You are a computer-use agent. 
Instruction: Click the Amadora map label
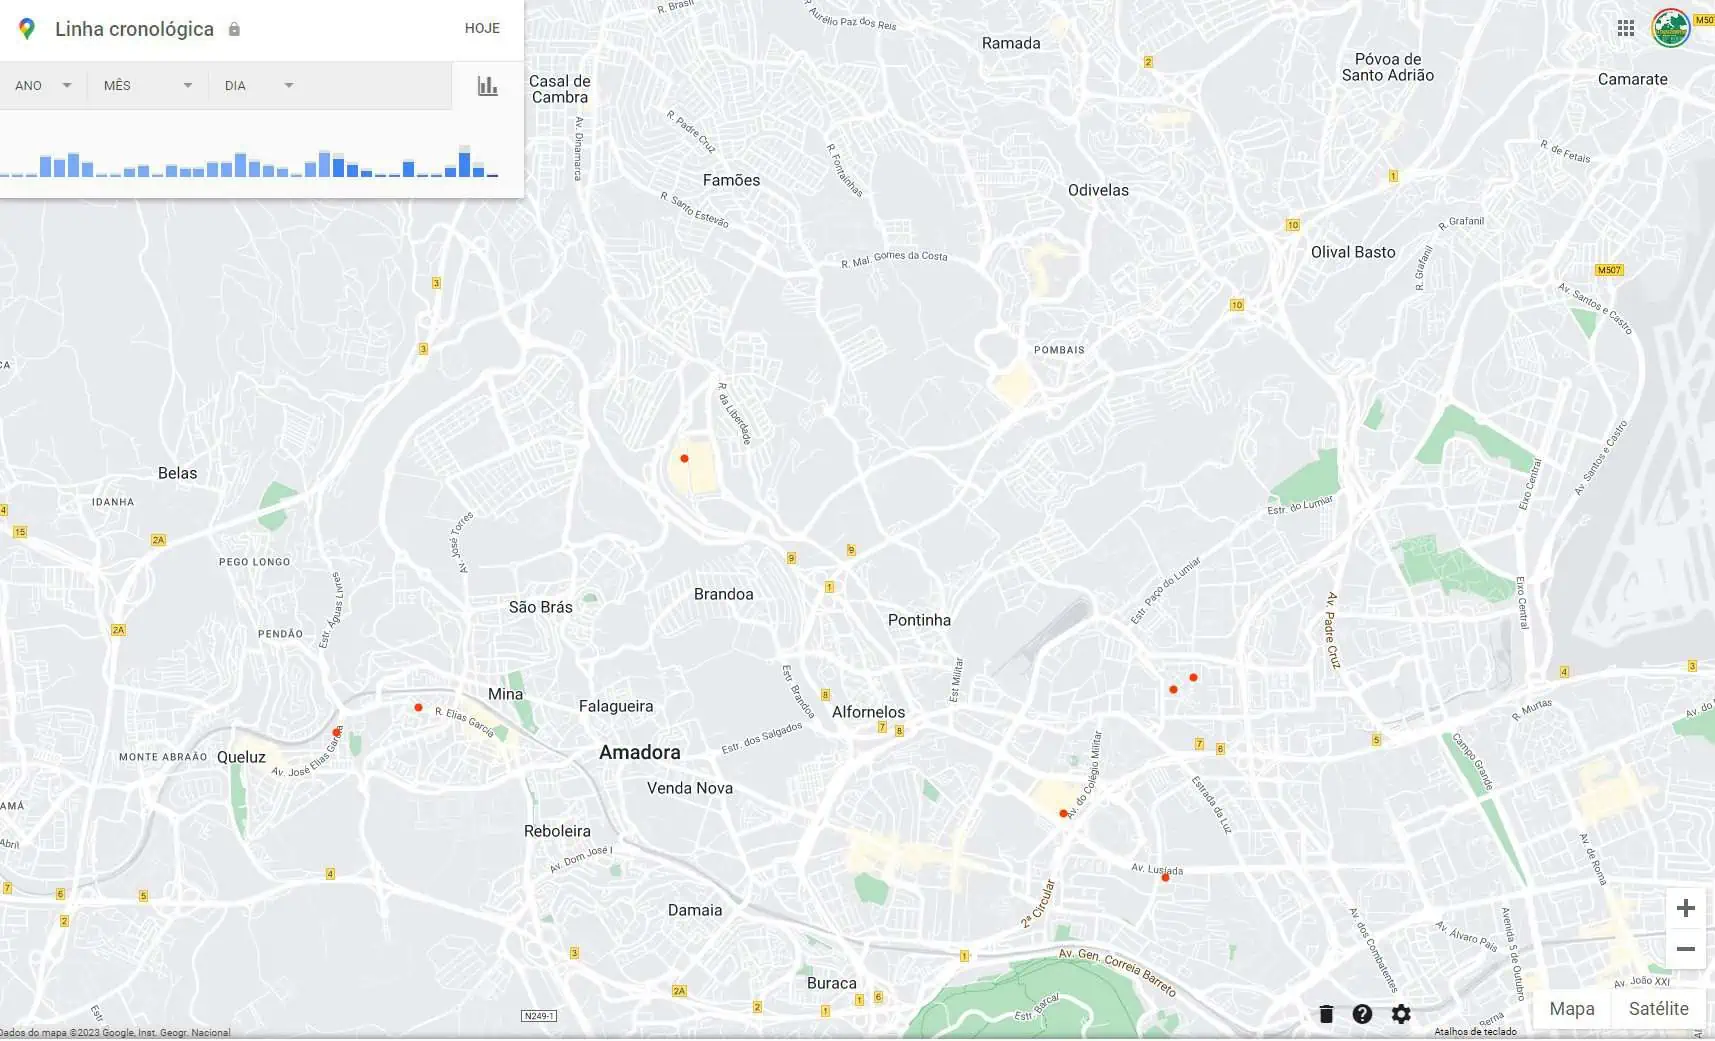pyautogui.click(x=639, y=753)
